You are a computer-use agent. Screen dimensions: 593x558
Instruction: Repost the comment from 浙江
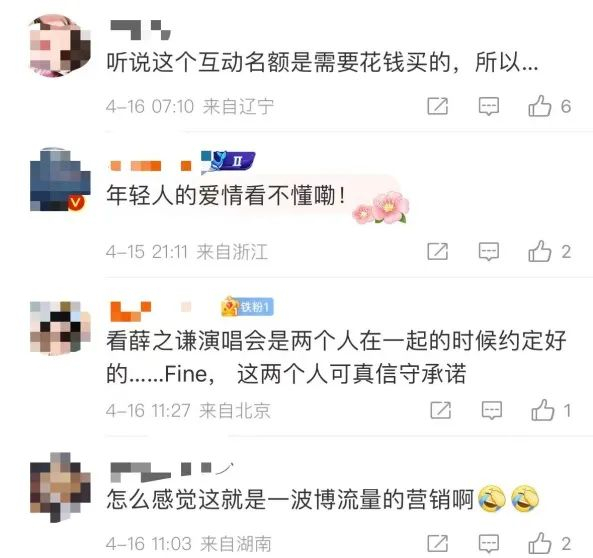click(x=438, y=252)
